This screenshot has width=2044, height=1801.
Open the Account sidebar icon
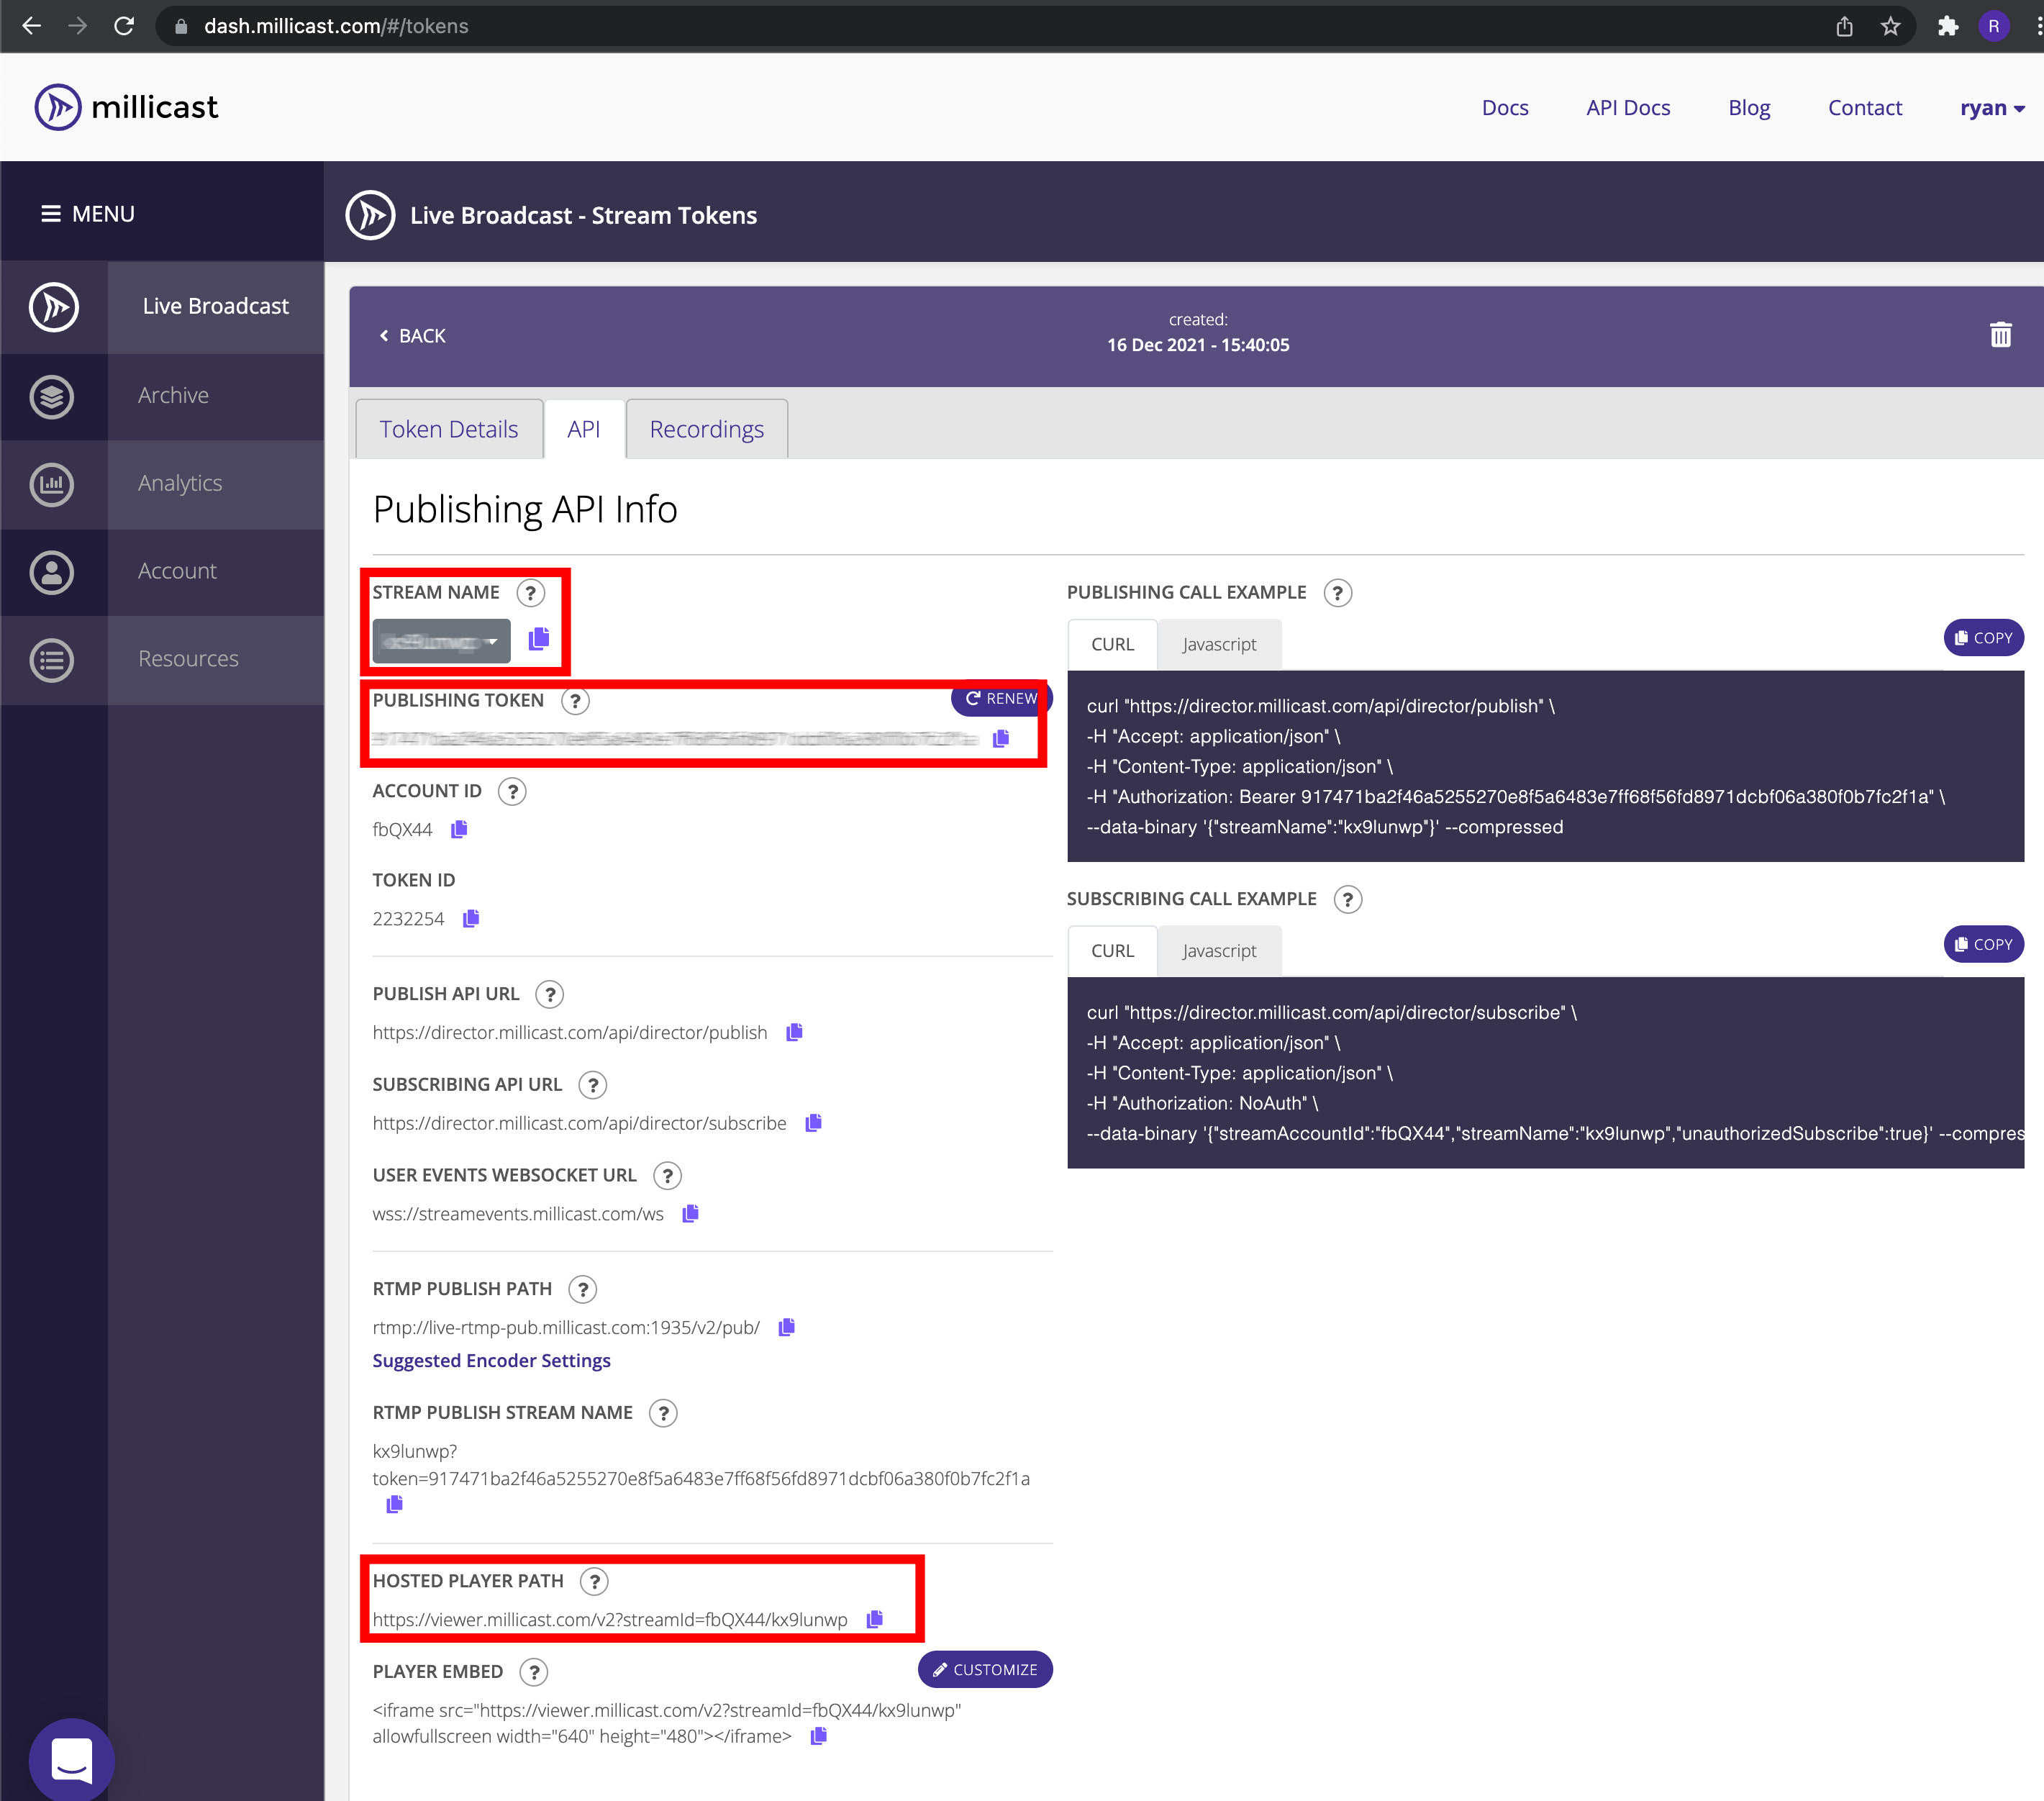pos(52,572)
